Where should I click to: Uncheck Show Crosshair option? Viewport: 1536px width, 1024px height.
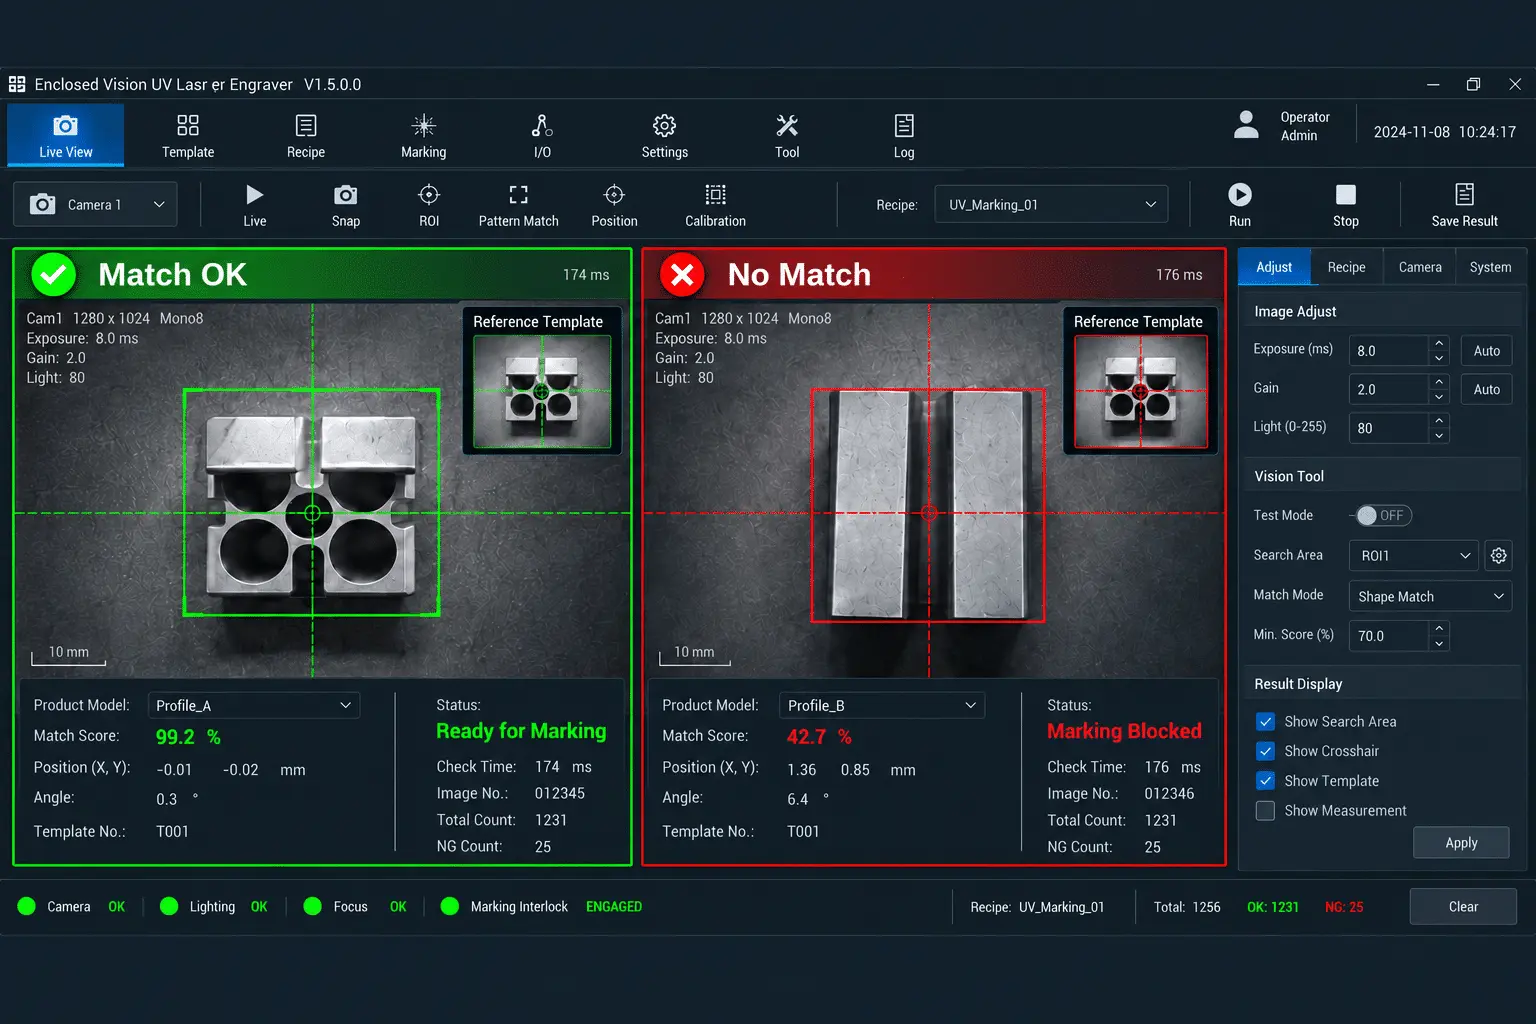[x=1265, y=751]
